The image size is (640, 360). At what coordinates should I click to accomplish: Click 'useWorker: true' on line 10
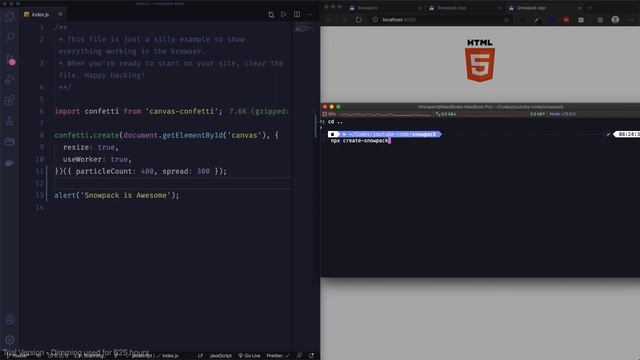coord(97,159)
